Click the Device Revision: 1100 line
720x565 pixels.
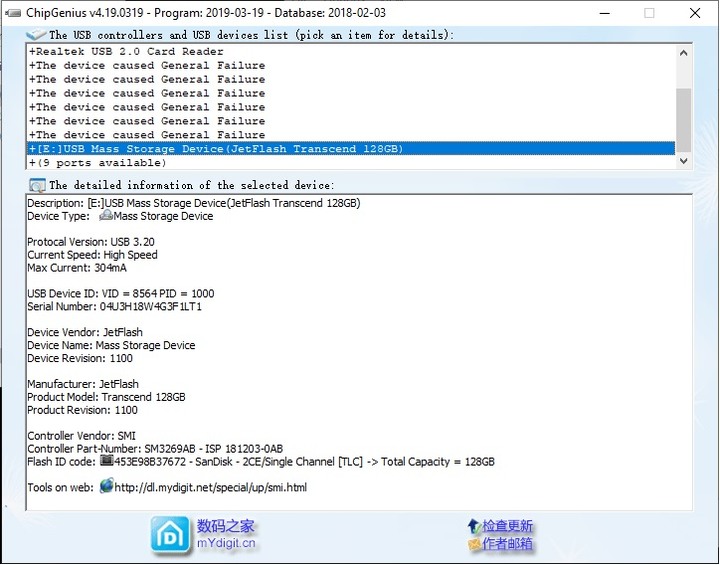click(x=80, y=358)
